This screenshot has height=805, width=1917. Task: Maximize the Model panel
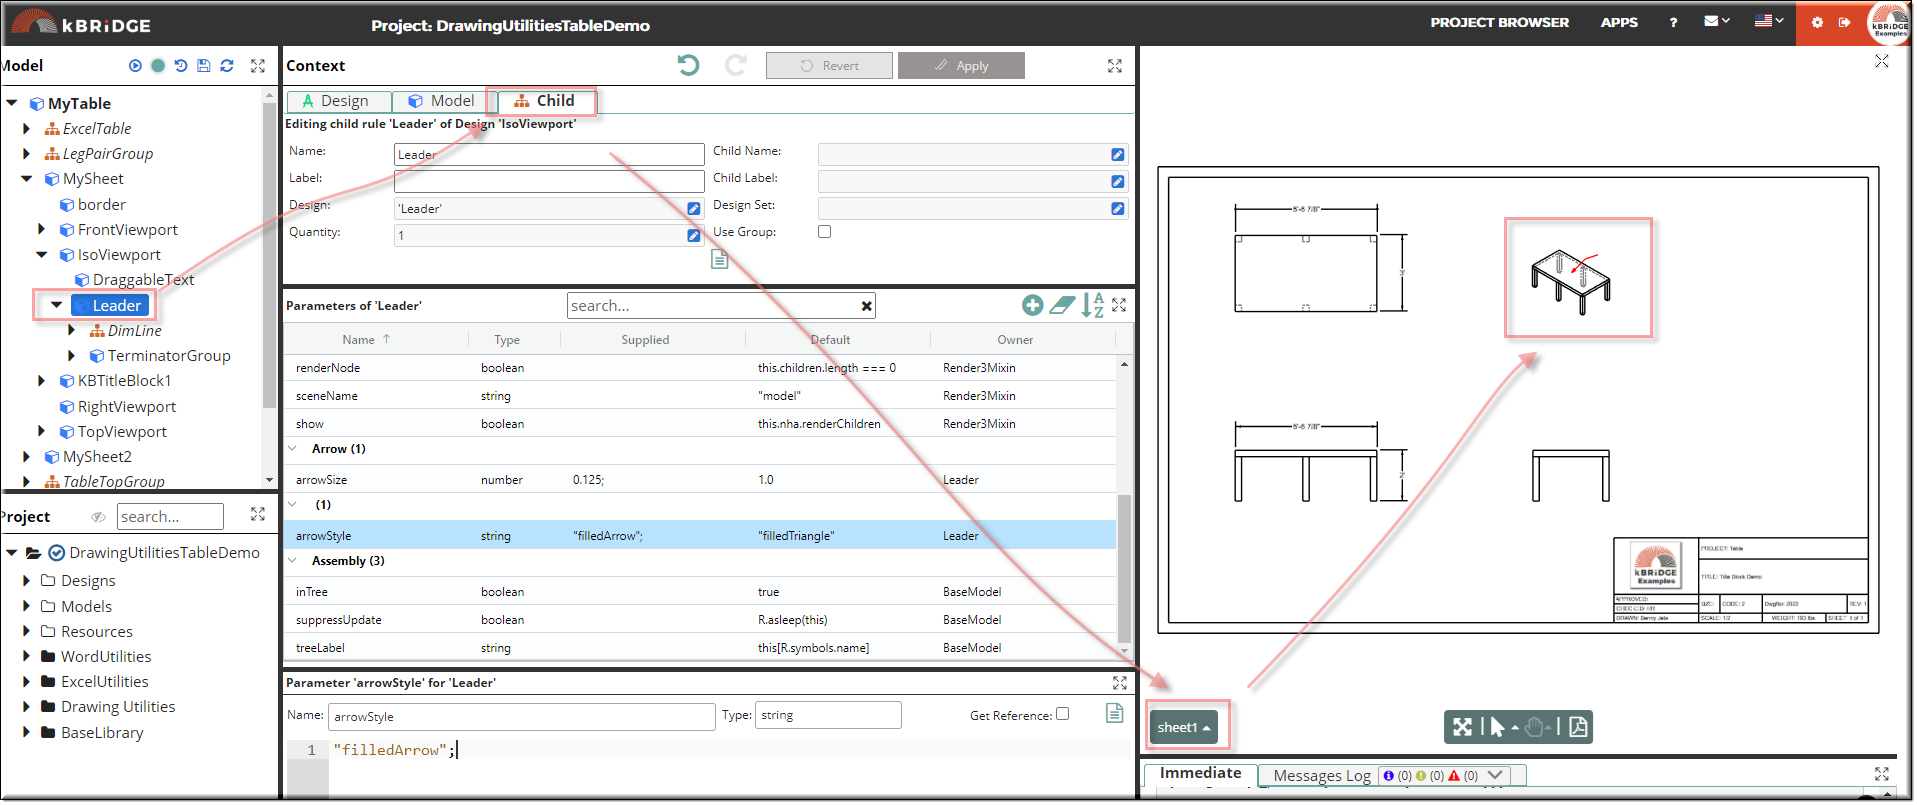(258, 66)
